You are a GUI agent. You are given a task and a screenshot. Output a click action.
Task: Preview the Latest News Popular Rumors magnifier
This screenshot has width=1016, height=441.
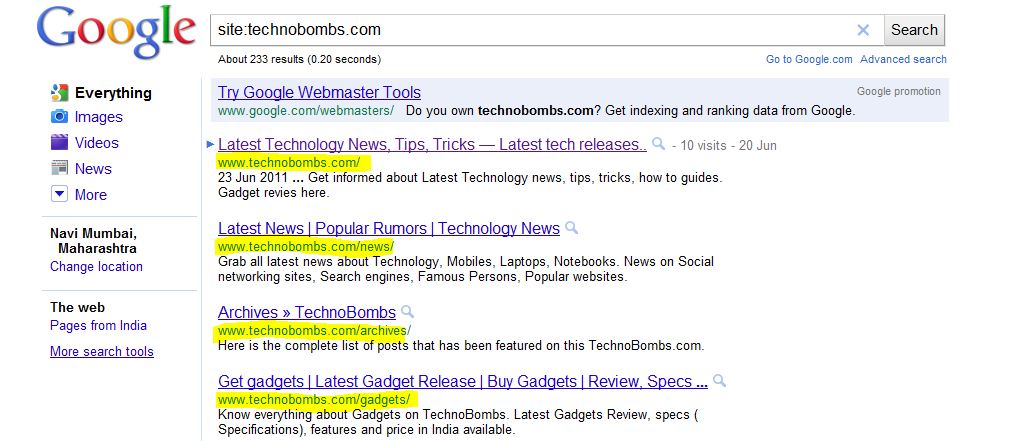[x=572, y=228]
